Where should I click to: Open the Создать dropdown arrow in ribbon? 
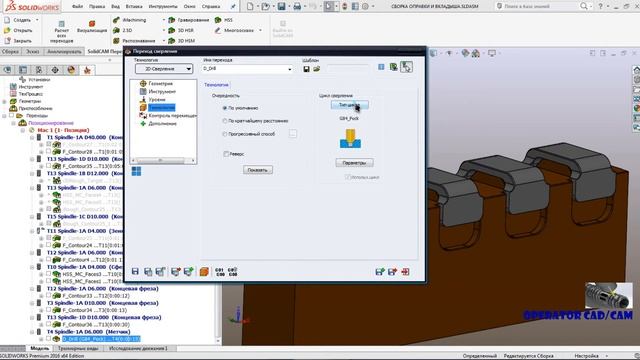click(37, 20)
